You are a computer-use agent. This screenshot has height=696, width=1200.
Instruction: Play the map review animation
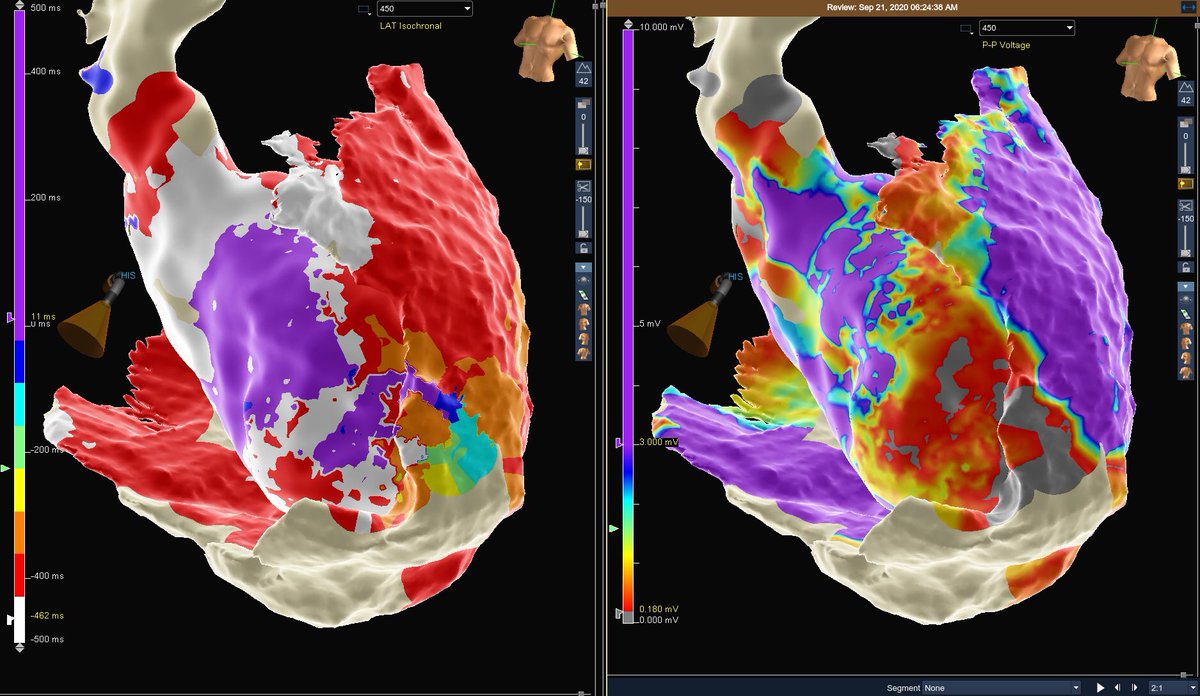tap(1100, 688)
